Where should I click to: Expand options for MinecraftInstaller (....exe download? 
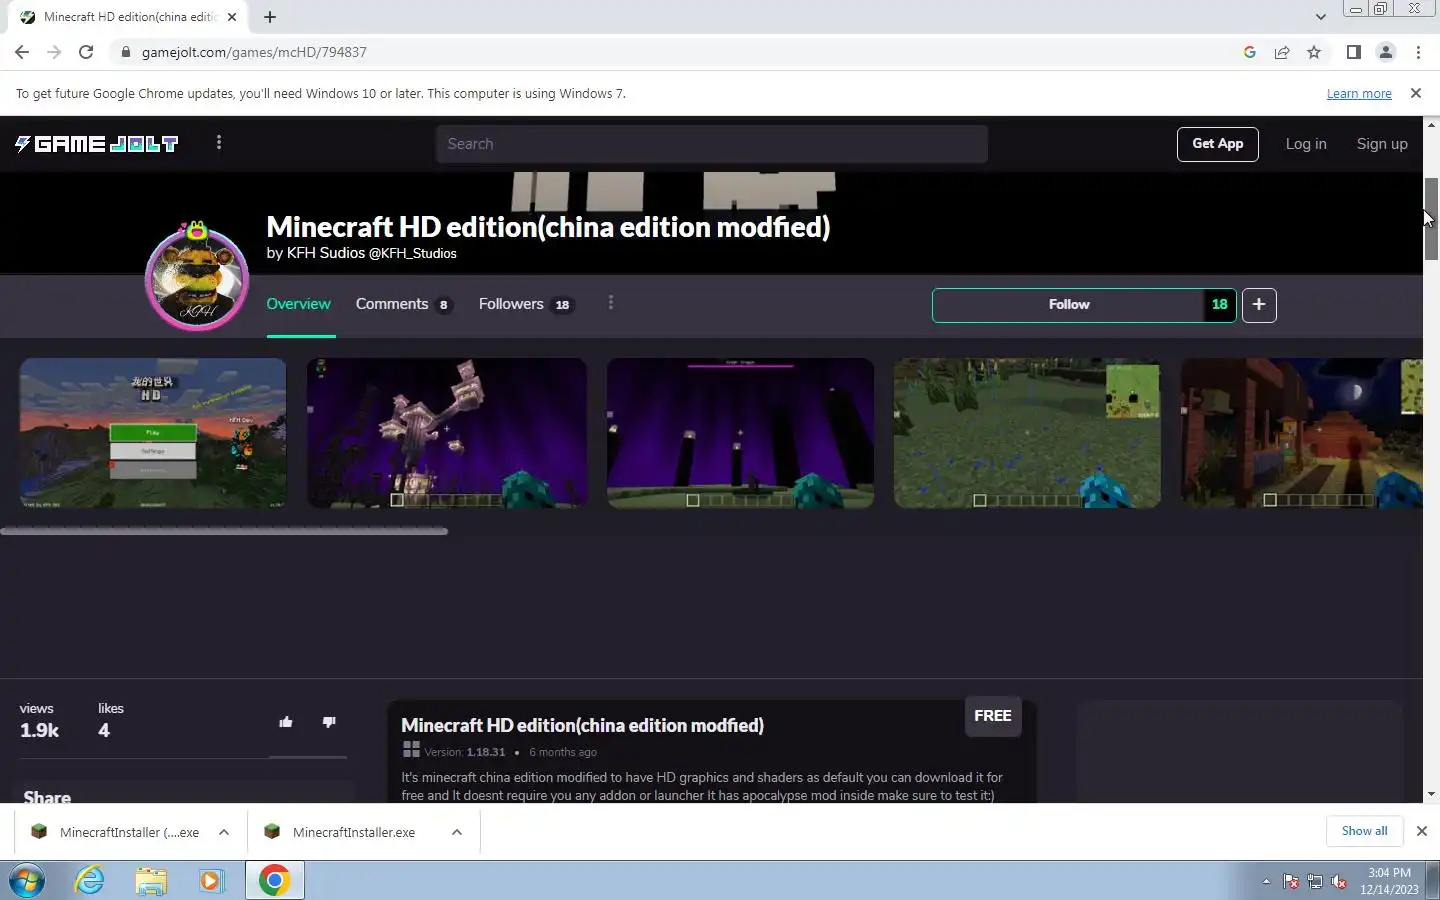(224, 832)
